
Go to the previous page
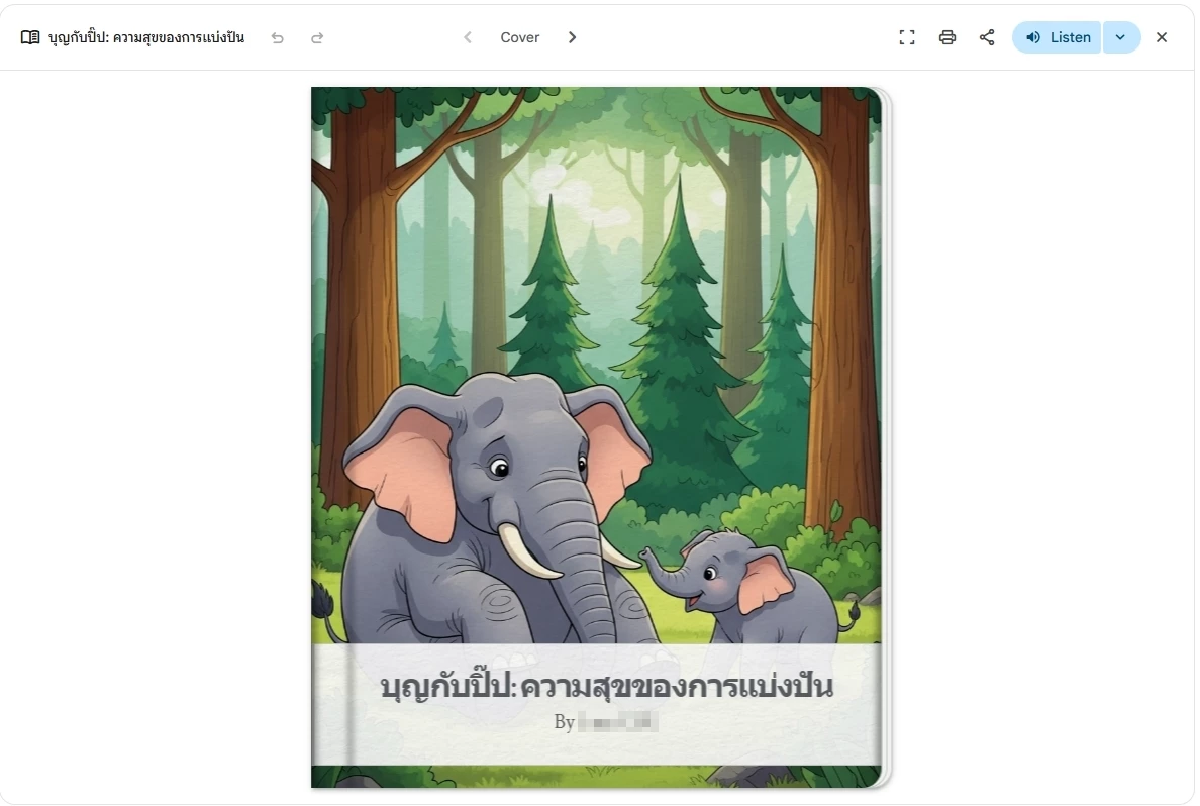click(x=467, y=37)
